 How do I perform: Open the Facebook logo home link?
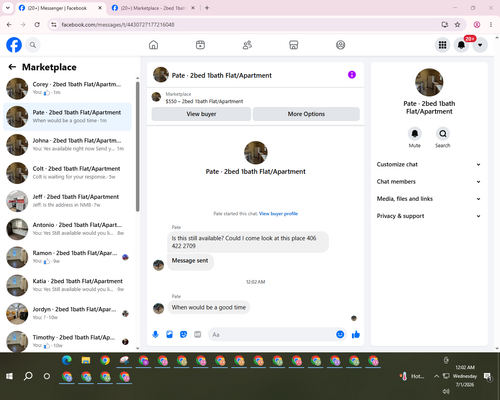click(14, 45)
